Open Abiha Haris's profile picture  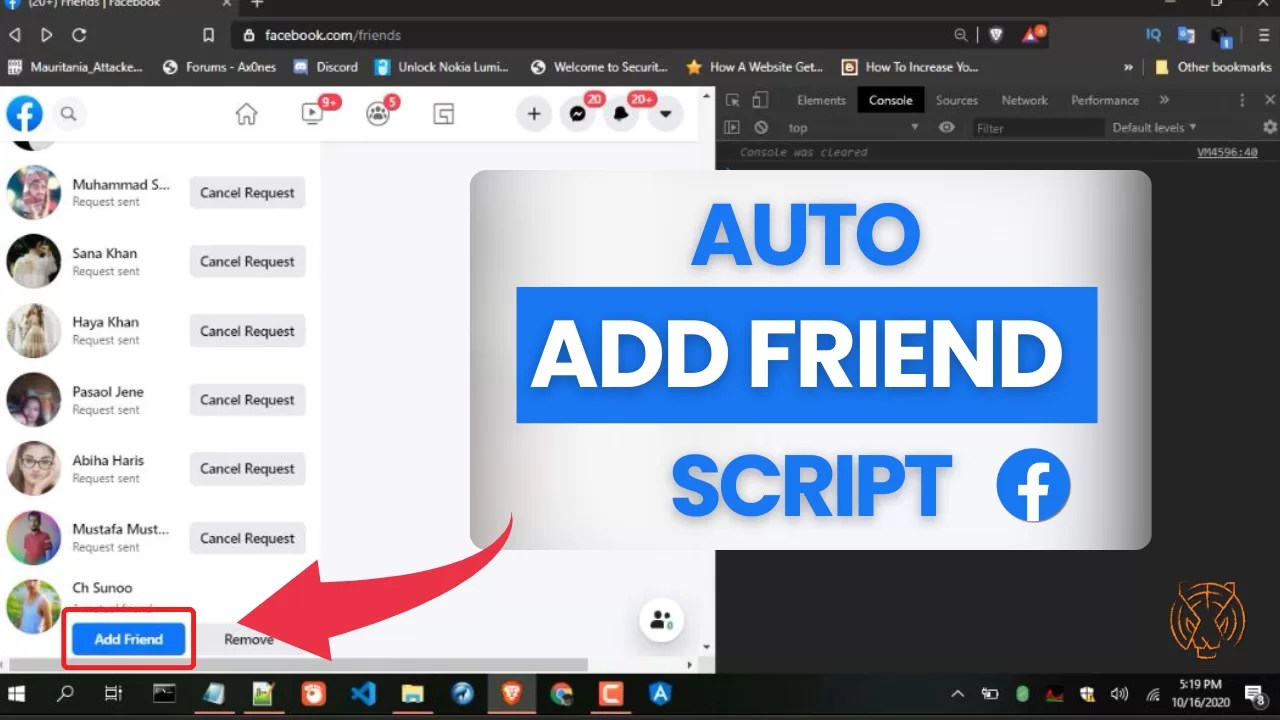coord(34,469)
